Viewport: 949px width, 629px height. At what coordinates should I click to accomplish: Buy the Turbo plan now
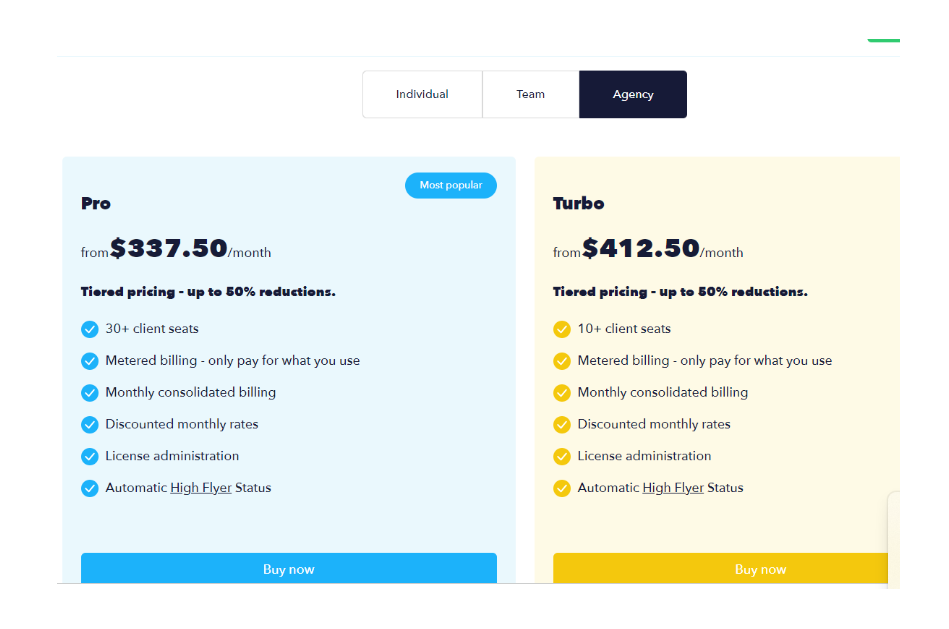(x=720, y=568)
